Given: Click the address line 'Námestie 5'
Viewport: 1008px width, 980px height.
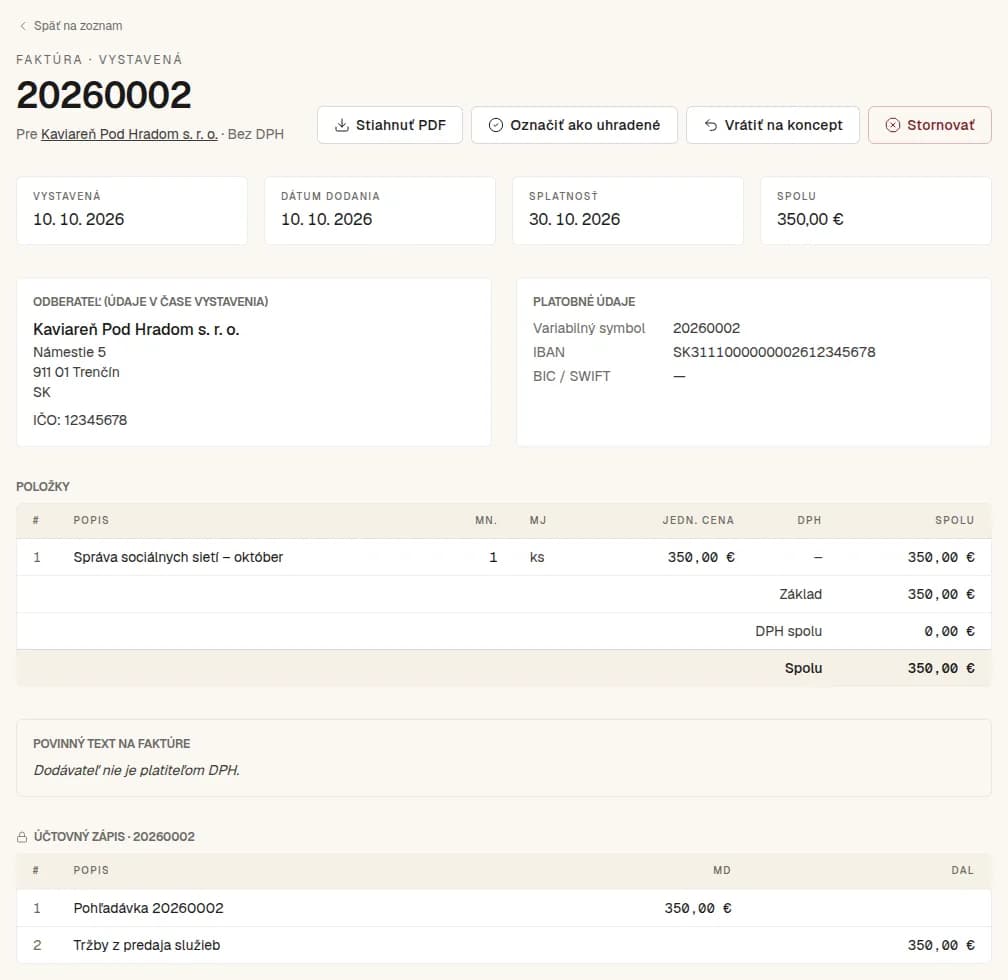Looking at the screenshot, I should point(69,352).
